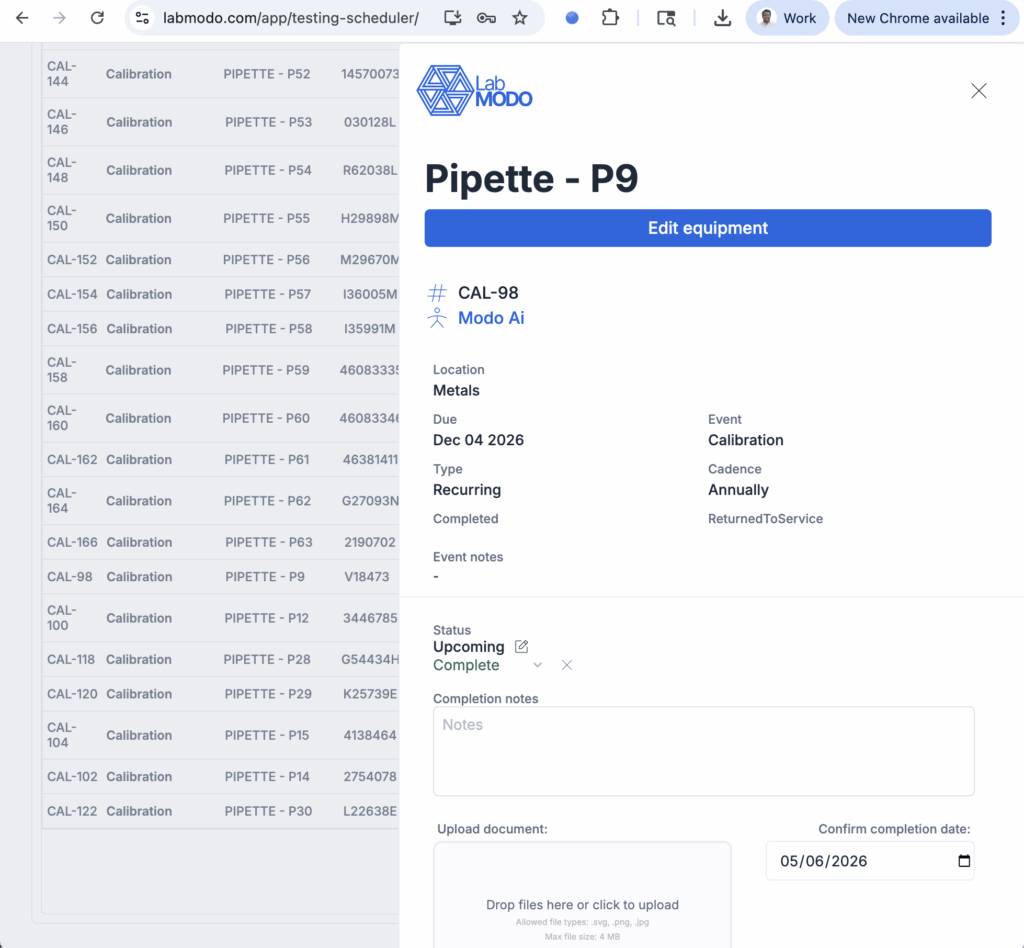Click the CAL-122 cell
Screen dimensions: 1024x948
72,811
